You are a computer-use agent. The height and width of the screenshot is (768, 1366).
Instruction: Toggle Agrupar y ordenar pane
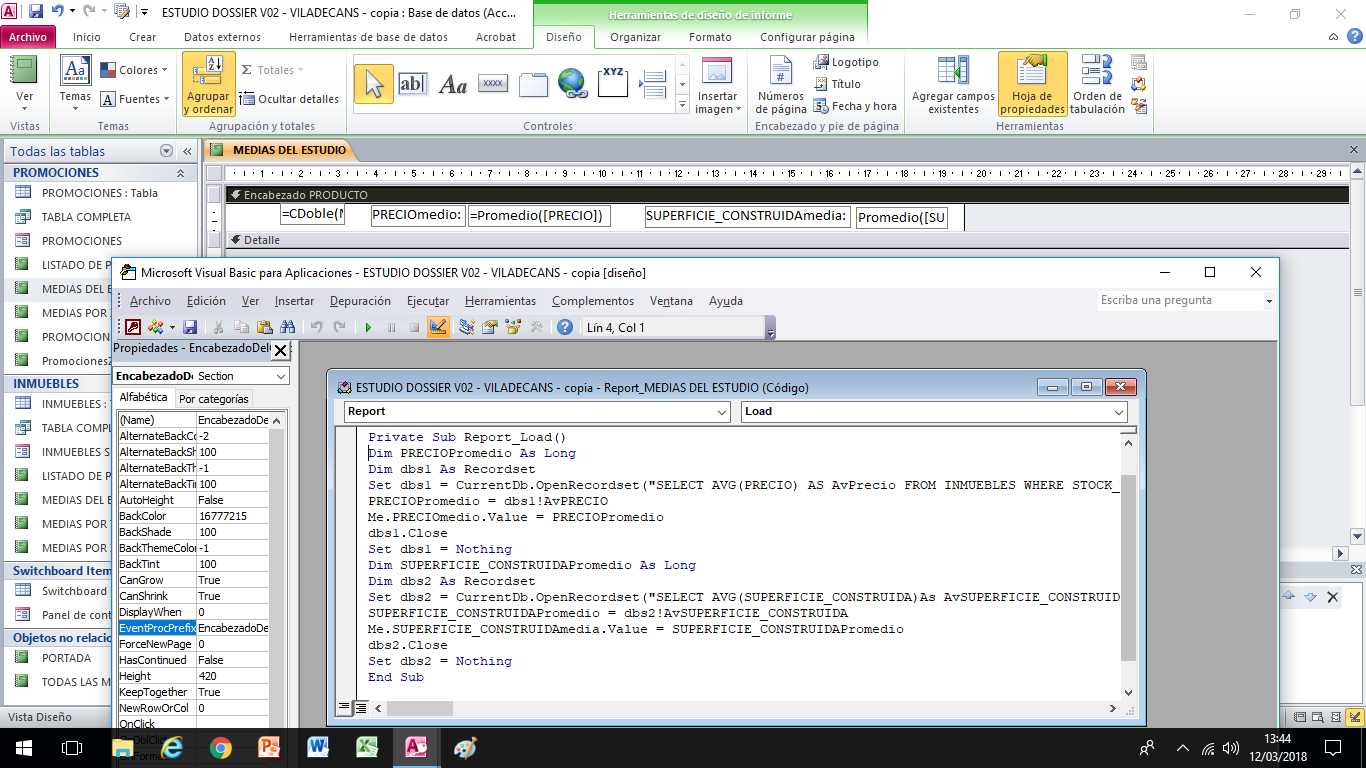tap(209, 85)
